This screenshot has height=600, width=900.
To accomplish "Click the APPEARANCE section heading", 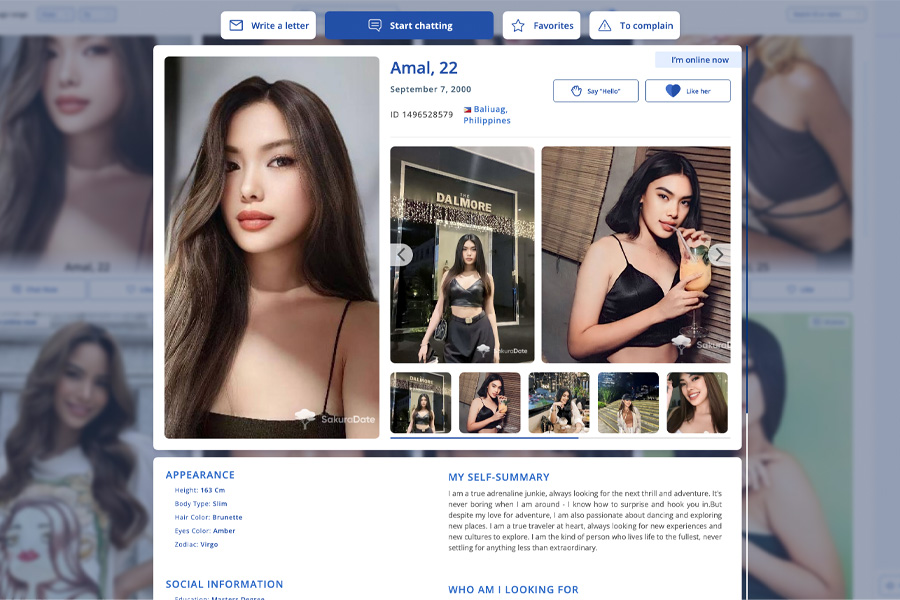I will 200,475.
